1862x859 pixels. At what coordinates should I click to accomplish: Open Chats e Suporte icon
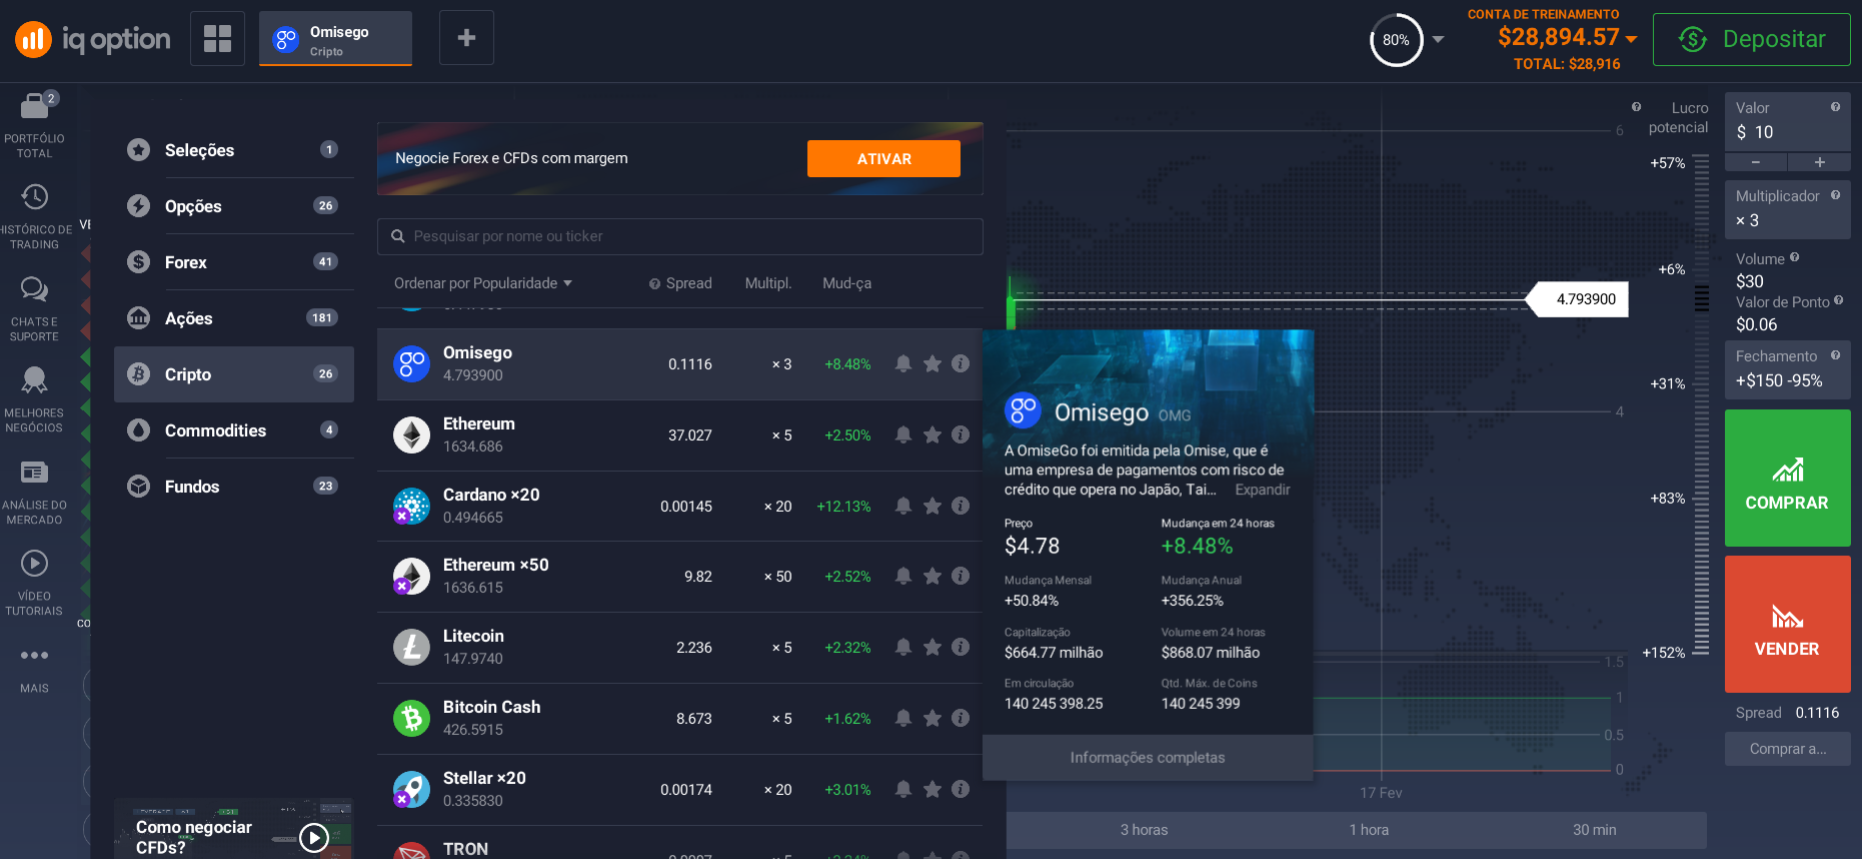coord(35,289)
